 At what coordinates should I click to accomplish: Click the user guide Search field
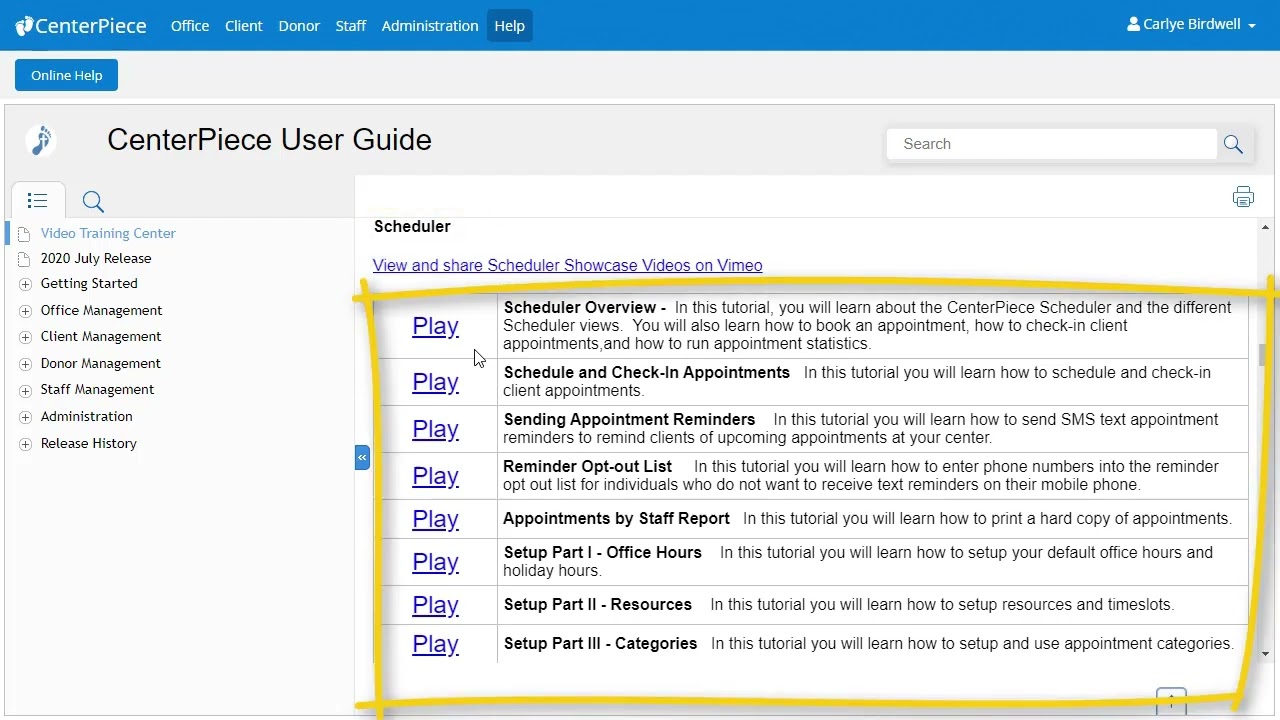coord(1051,144)
